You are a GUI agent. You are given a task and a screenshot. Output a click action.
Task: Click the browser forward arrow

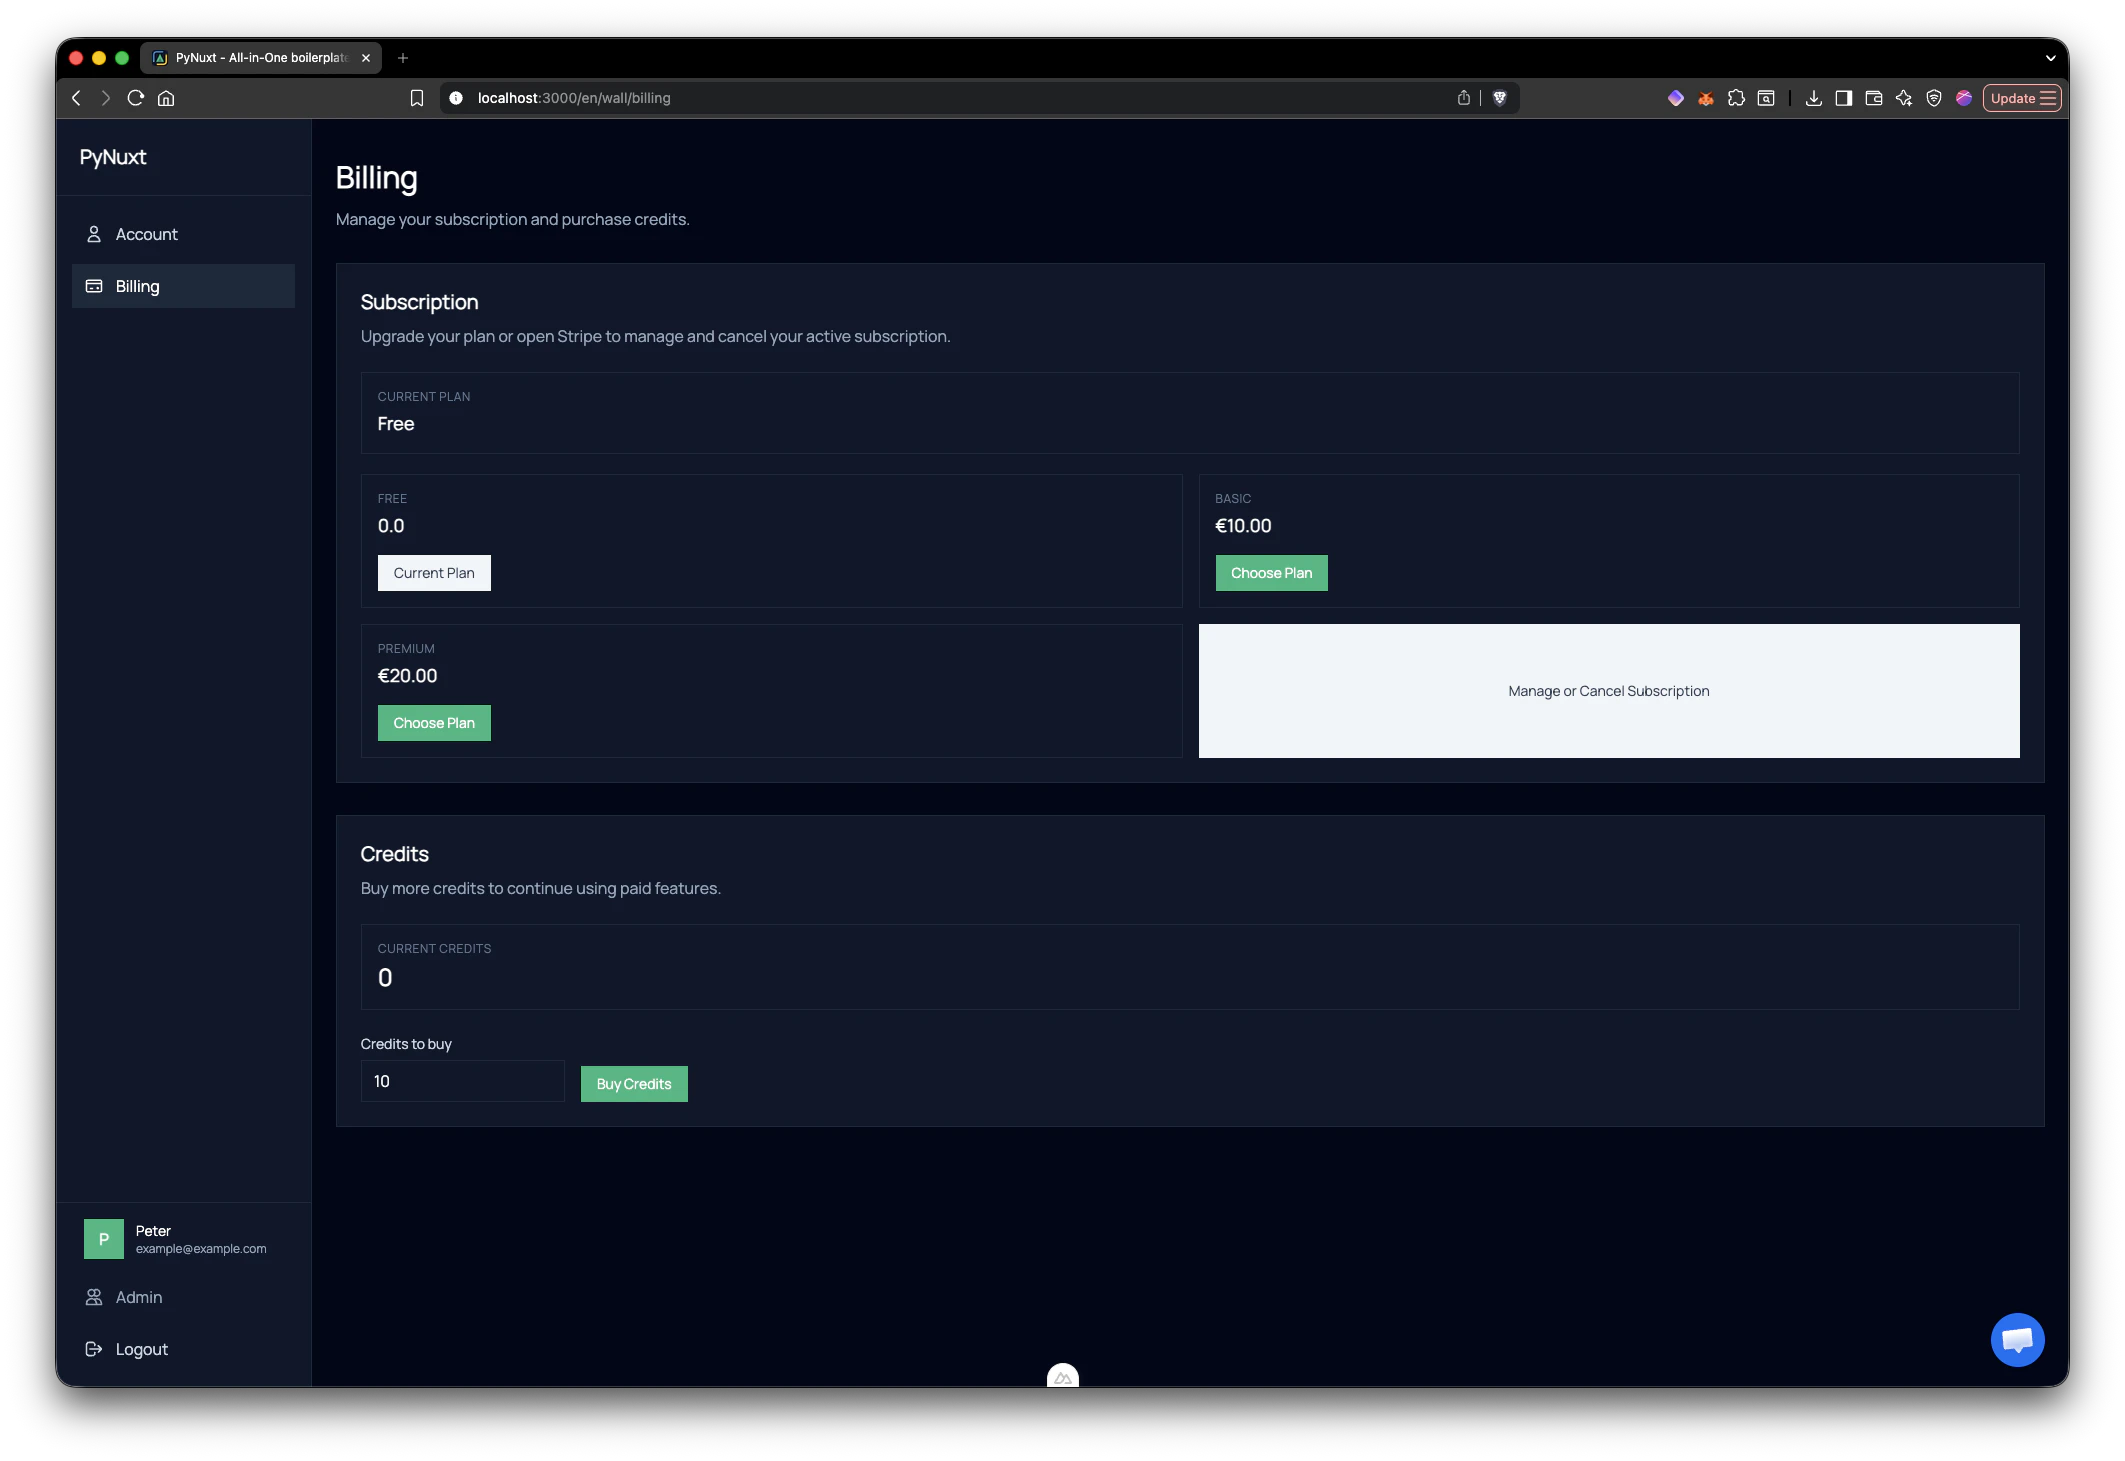pos(105,98)
